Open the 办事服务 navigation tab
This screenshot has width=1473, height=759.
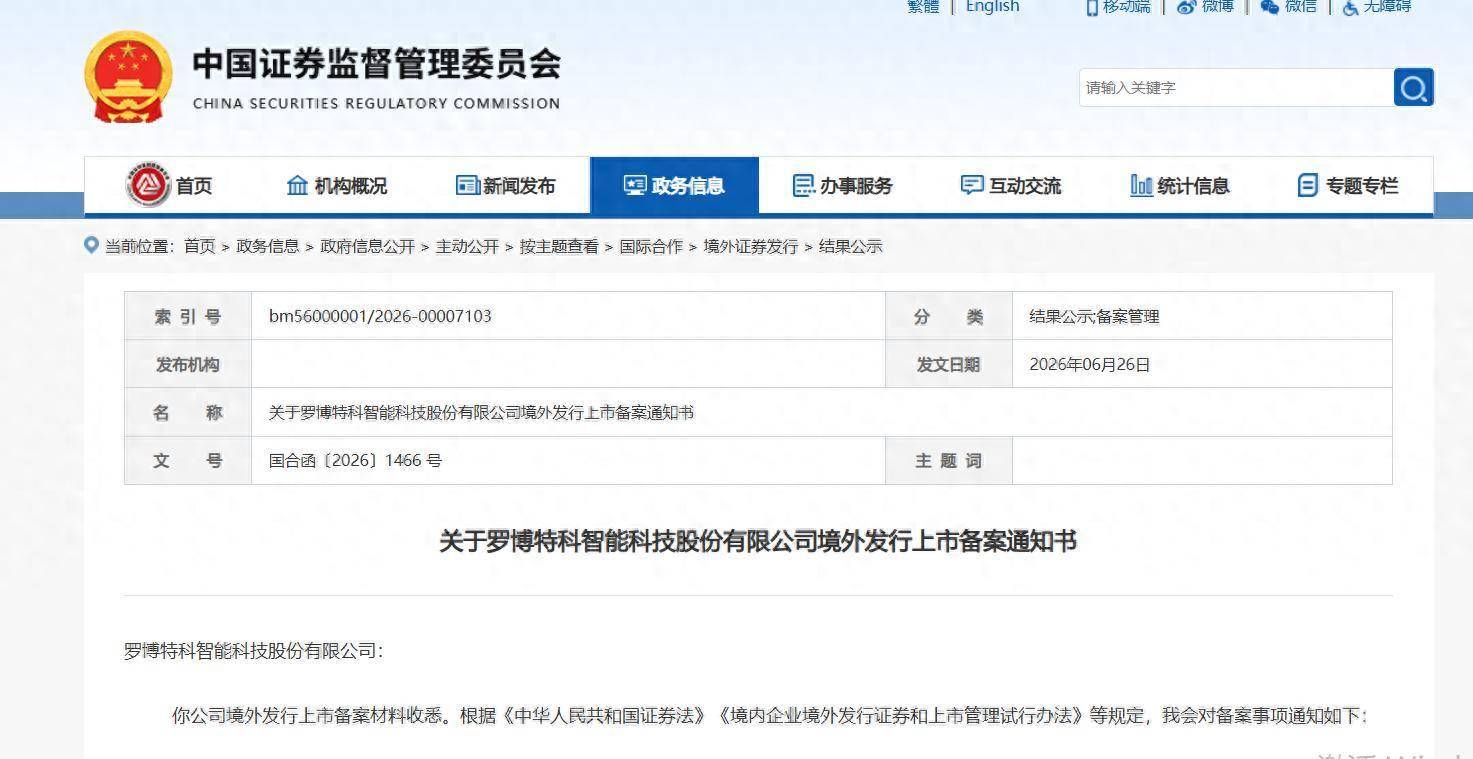pyautogui.click(x=843, y=185)
